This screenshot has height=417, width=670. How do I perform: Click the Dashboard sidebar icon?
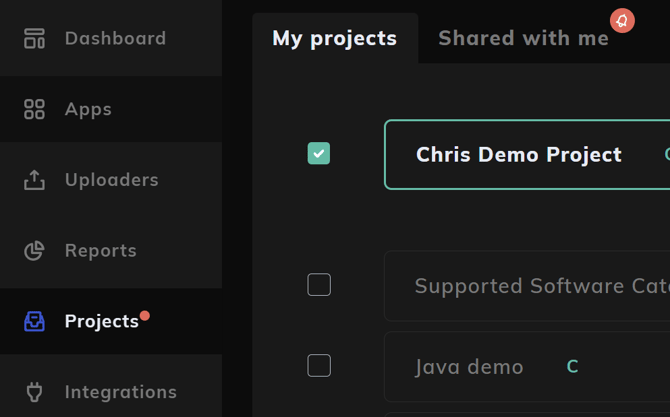34,39
